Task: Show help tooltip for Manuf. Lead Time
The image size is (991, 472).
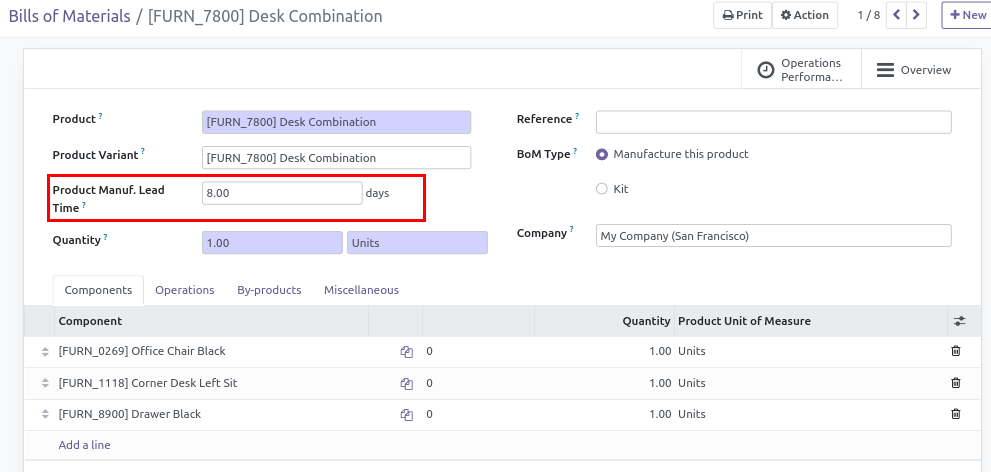Action: (x=84, y=205)
